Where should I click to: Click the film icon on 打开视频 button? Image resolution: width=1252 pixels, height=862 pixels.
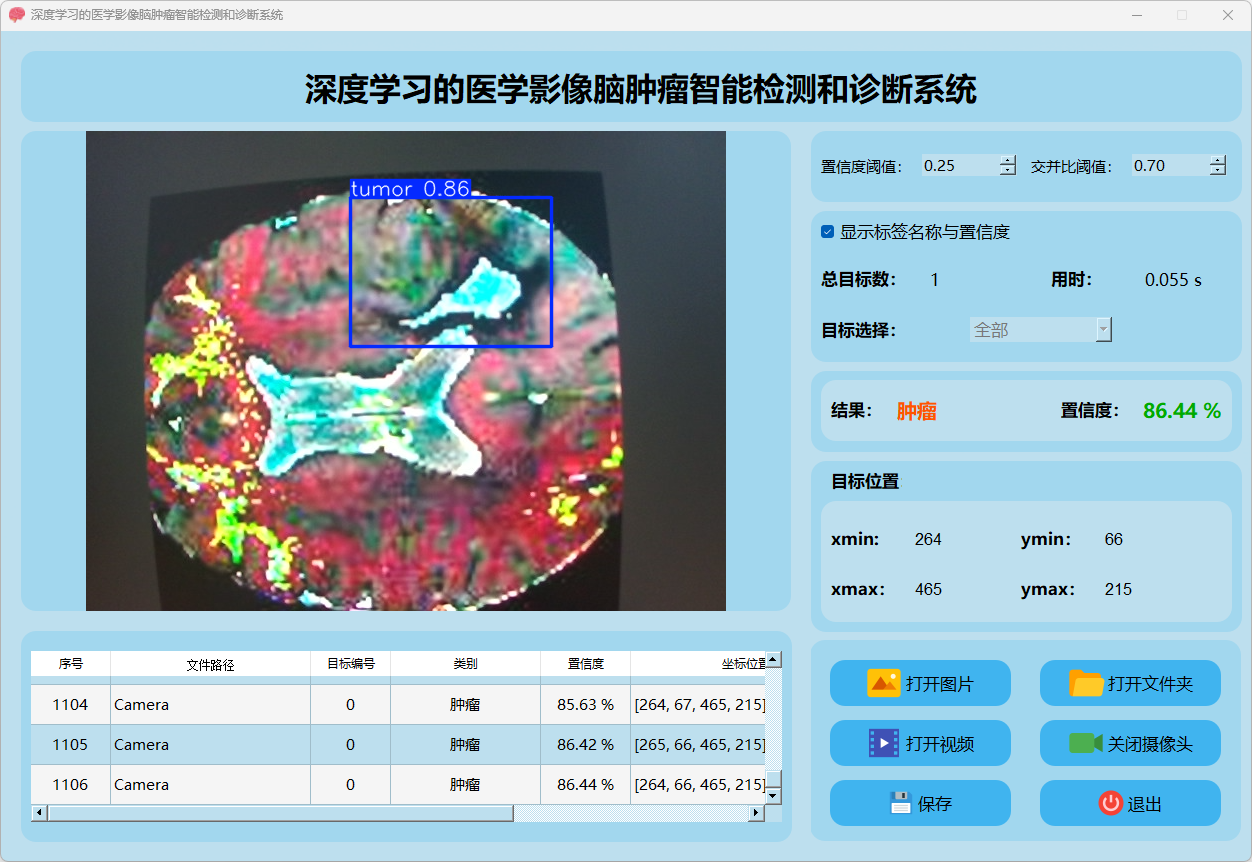[x=884, y=743]
